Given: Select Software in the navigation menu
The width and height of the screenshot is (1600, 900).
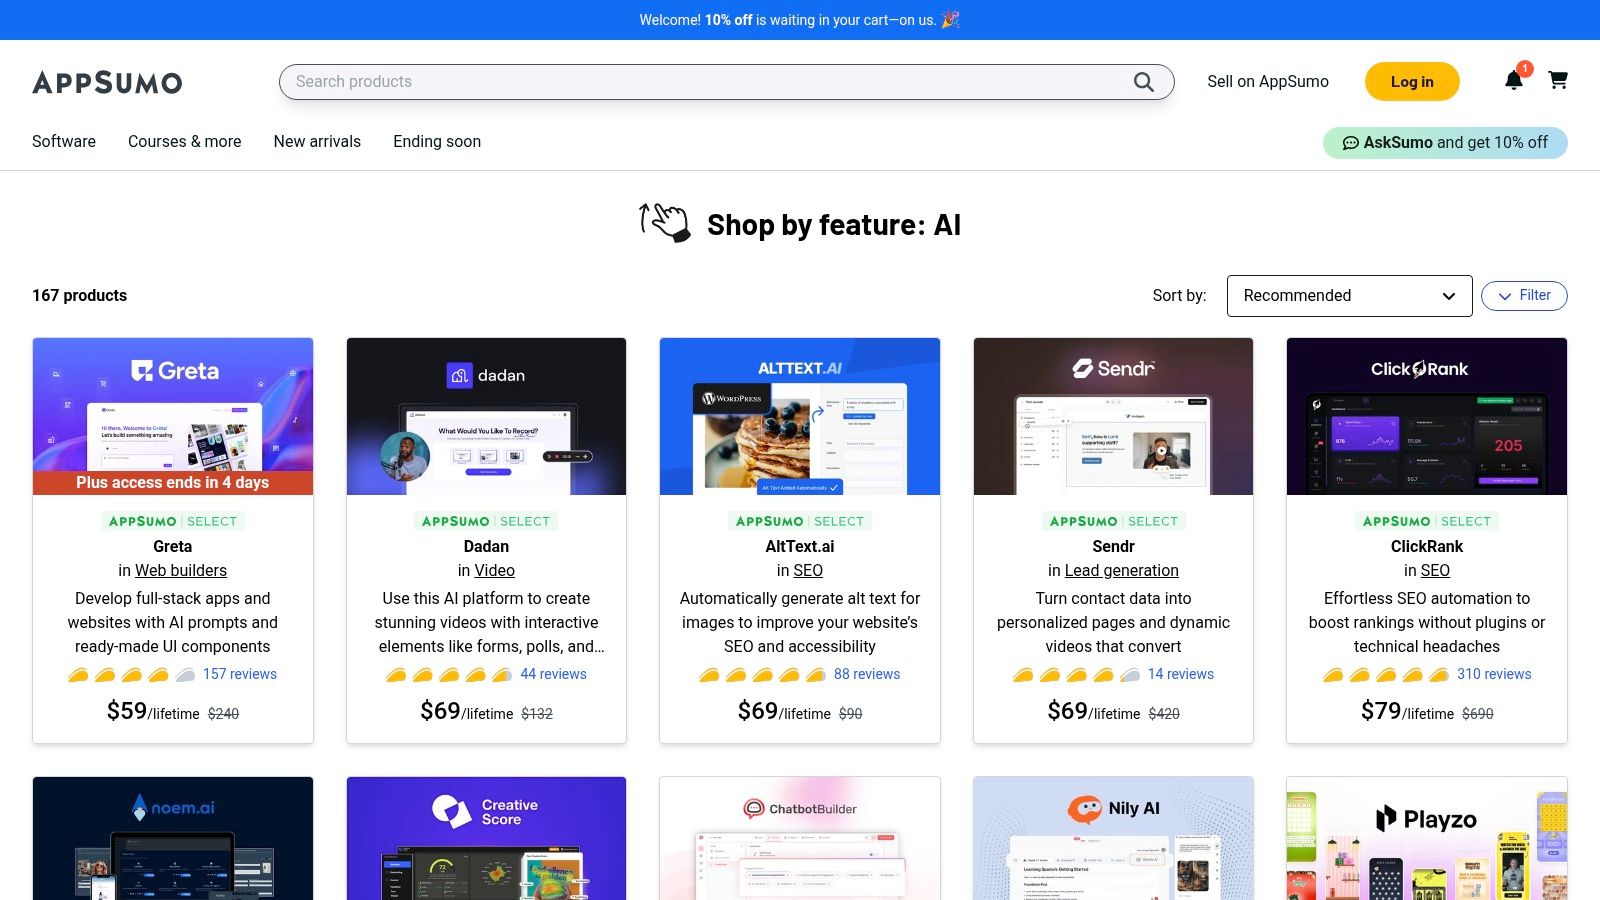Looking at the screenshot, I should tap(63, 141).
